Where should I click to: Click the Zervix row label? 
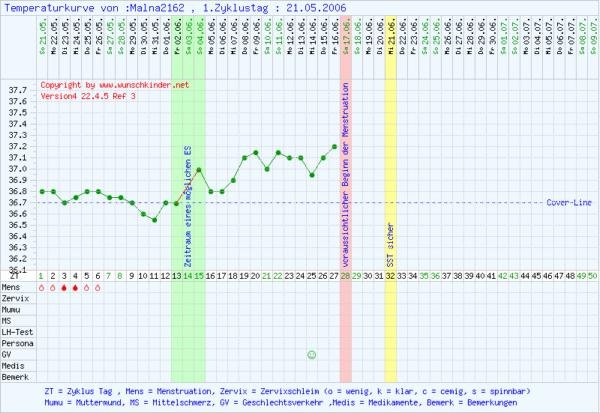[15, 299]
